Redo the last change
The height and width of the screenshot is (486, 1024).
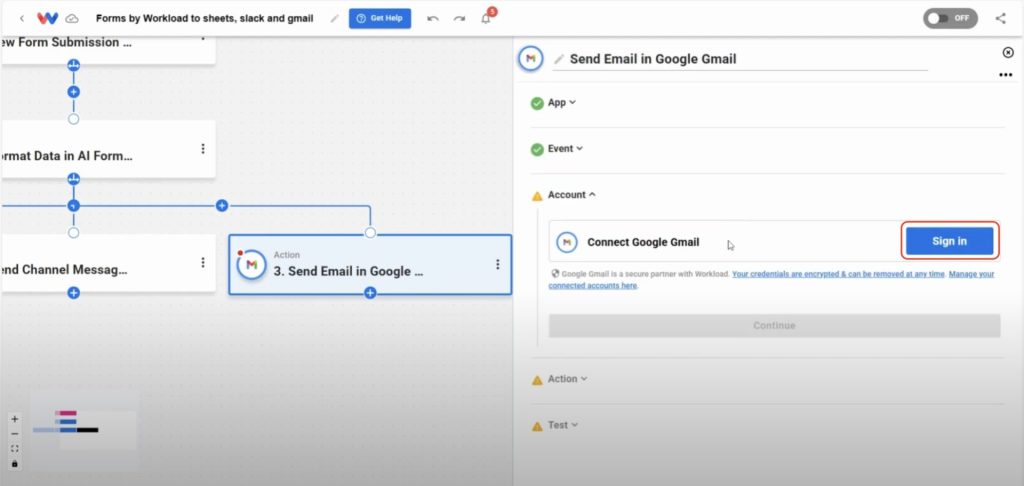pyautogui.click(x=458, y=18)
